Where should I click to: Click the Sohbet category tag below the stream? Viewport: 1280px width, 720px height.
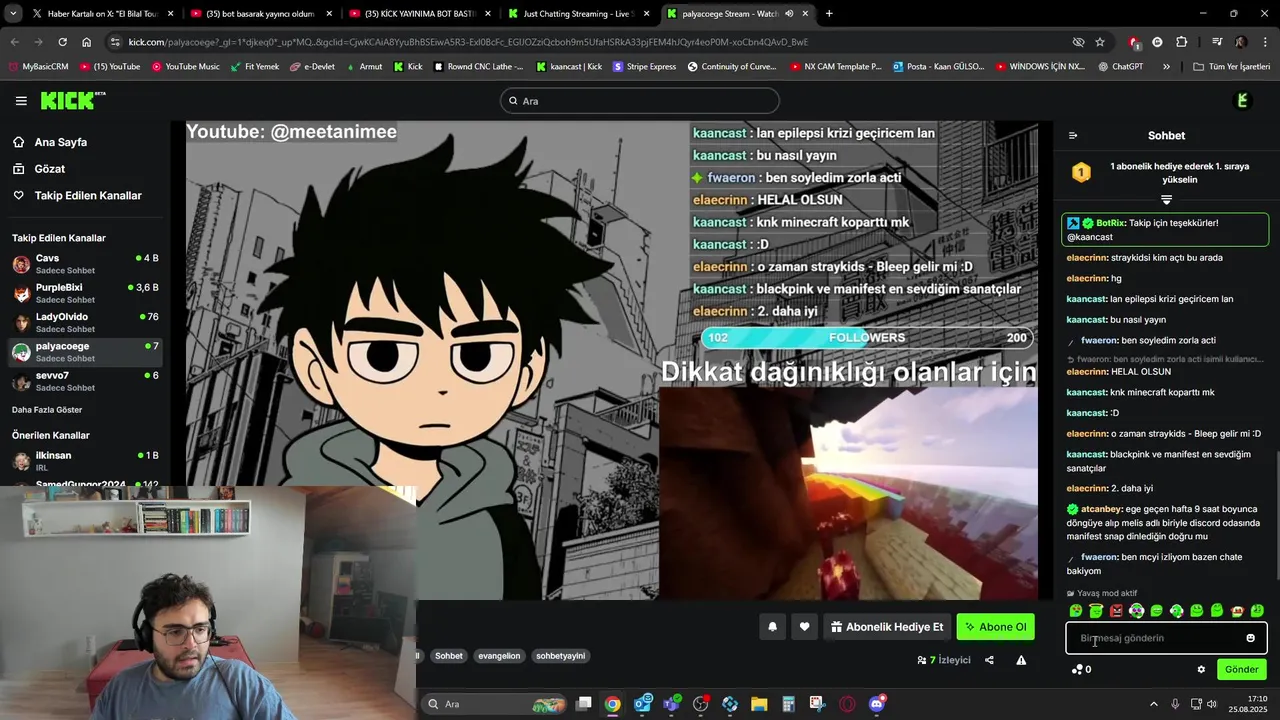pyautogui.click(x=449, y=656)
